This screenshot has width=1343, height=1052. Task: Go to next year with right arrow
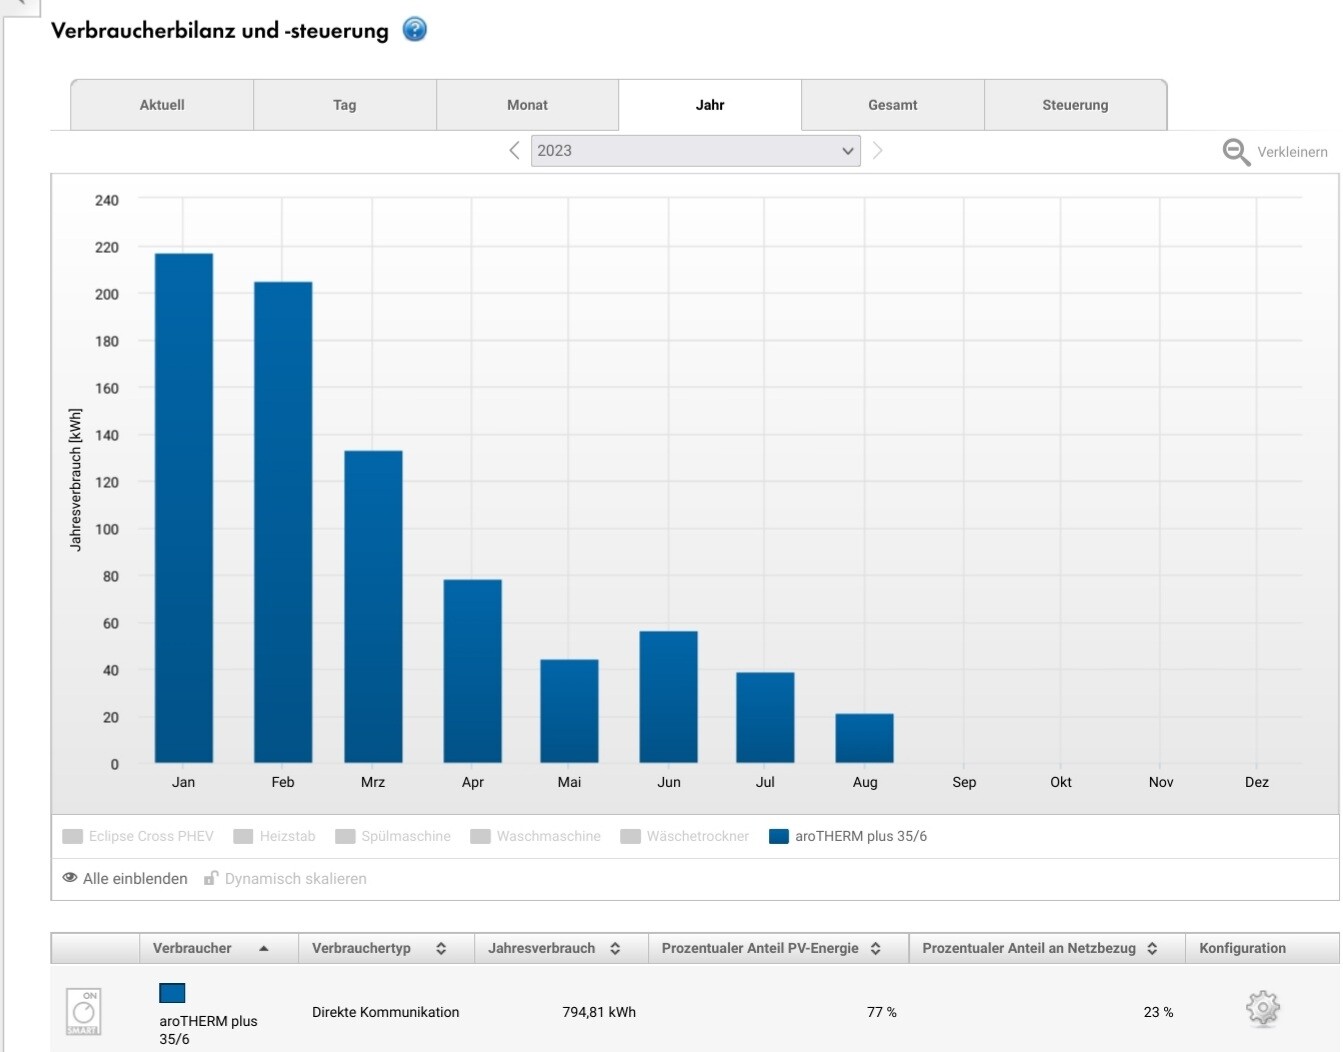878,151
